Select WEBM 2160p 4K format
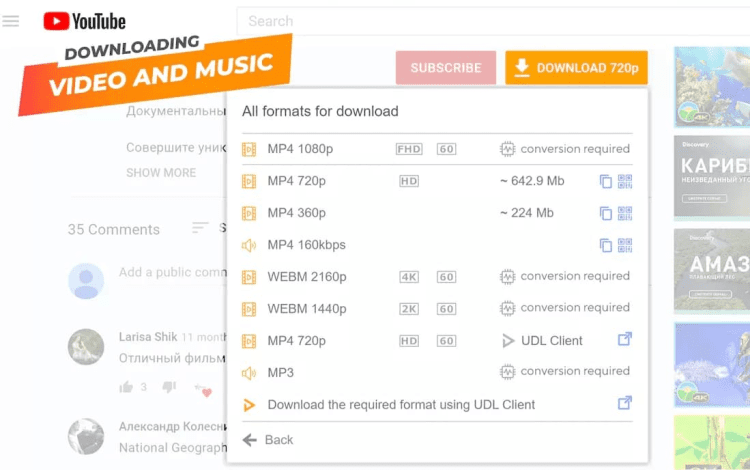The image size is (750, 470). click(306, 277)
